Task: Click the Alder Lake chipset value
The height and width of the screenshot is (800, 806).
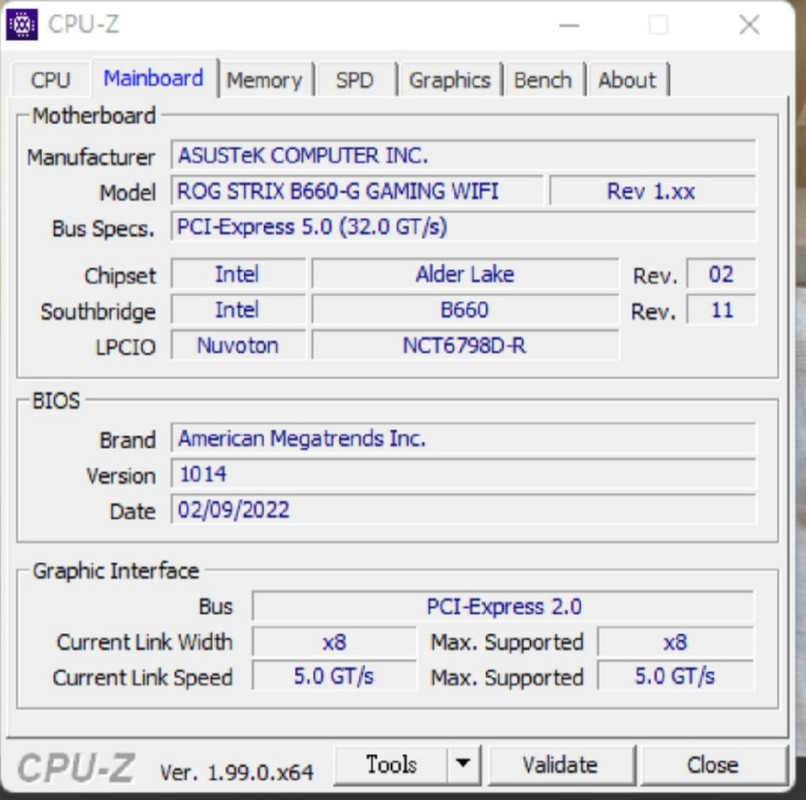Action: pyautogui.click(x=465, y=274)
